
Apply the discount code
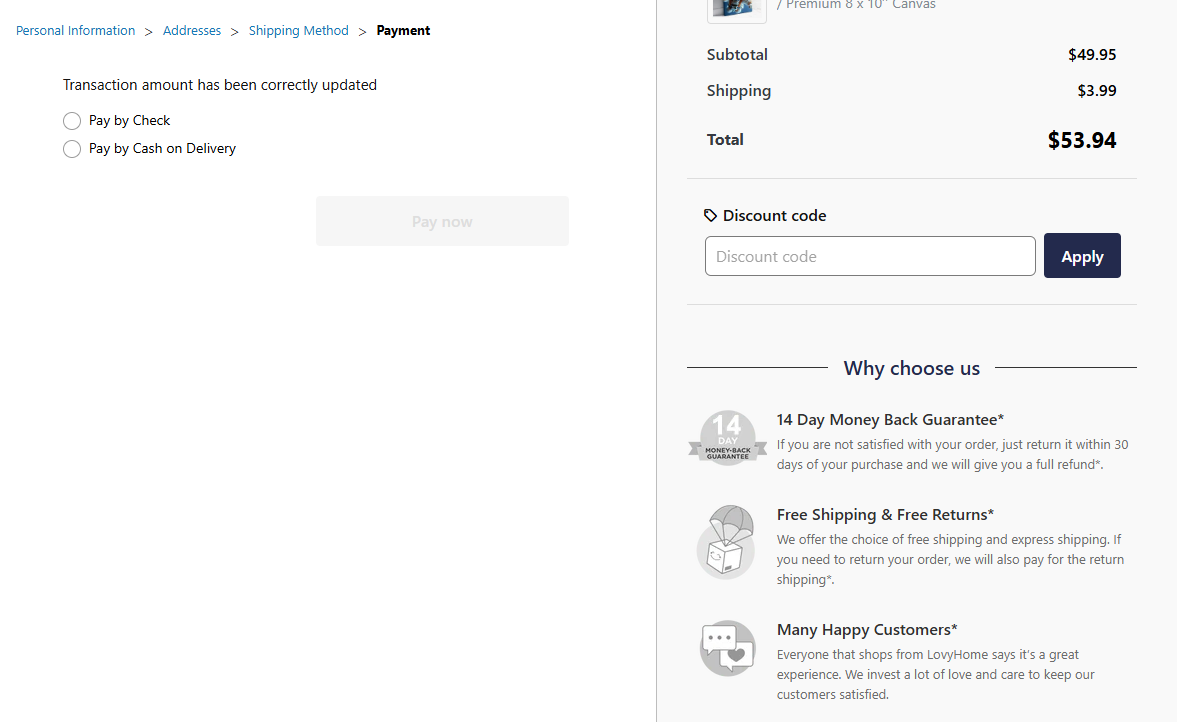(1082, 256)
